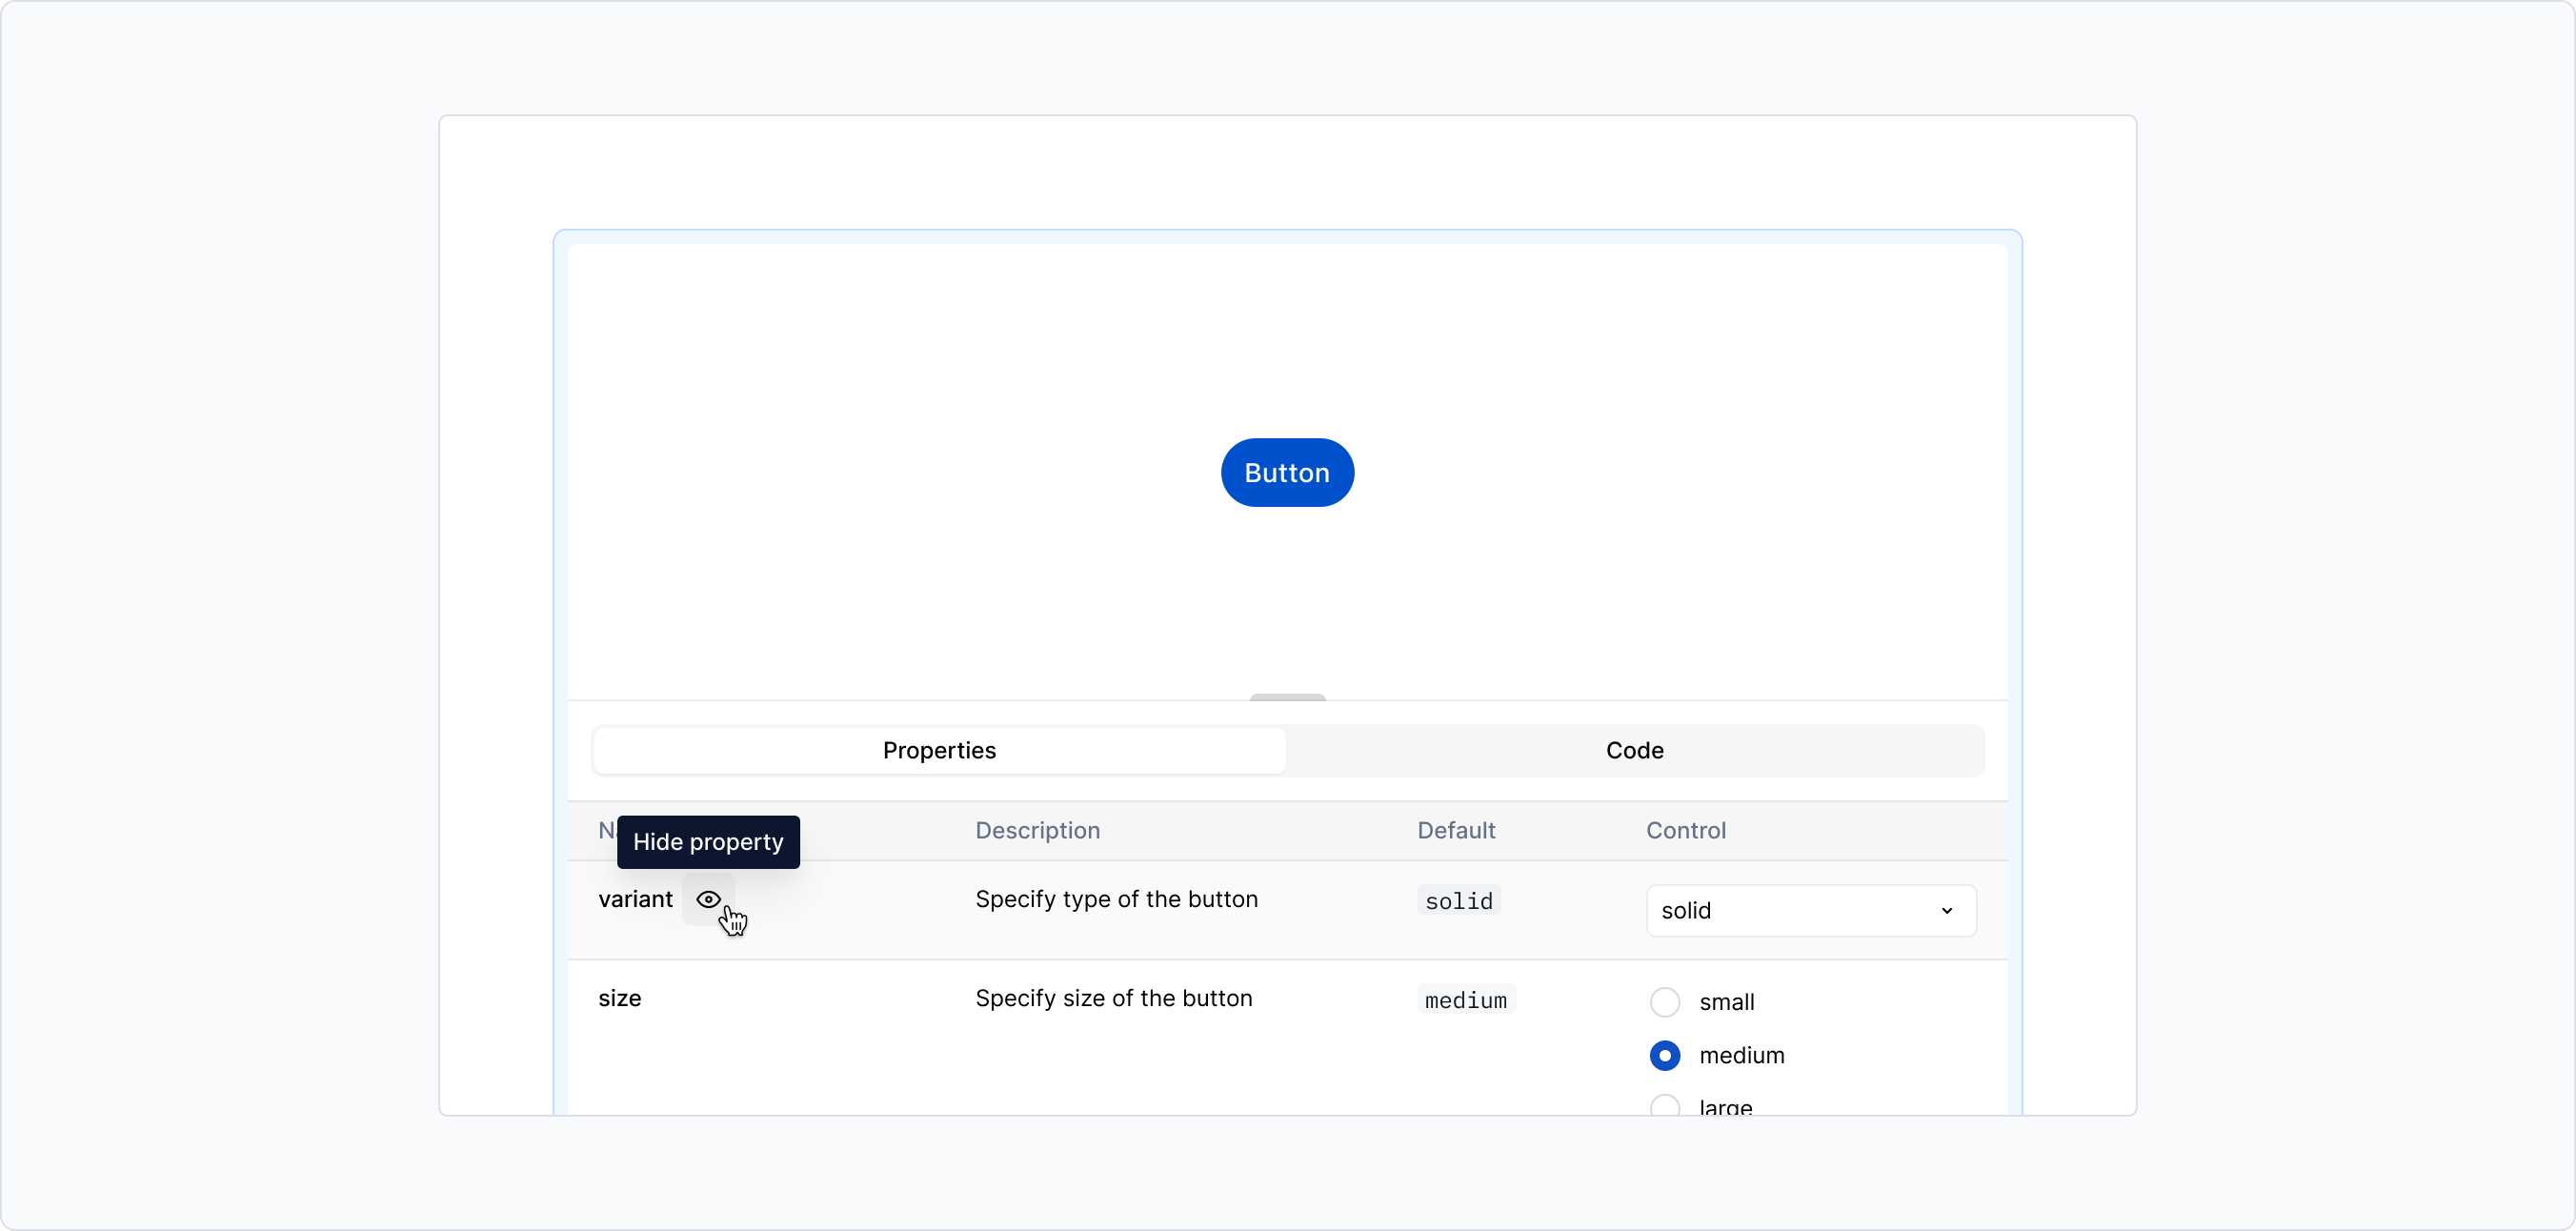Click 'Specify type of the button' description
The height and width of the screenshot is (1231, 2576).
coord(1116,899)
